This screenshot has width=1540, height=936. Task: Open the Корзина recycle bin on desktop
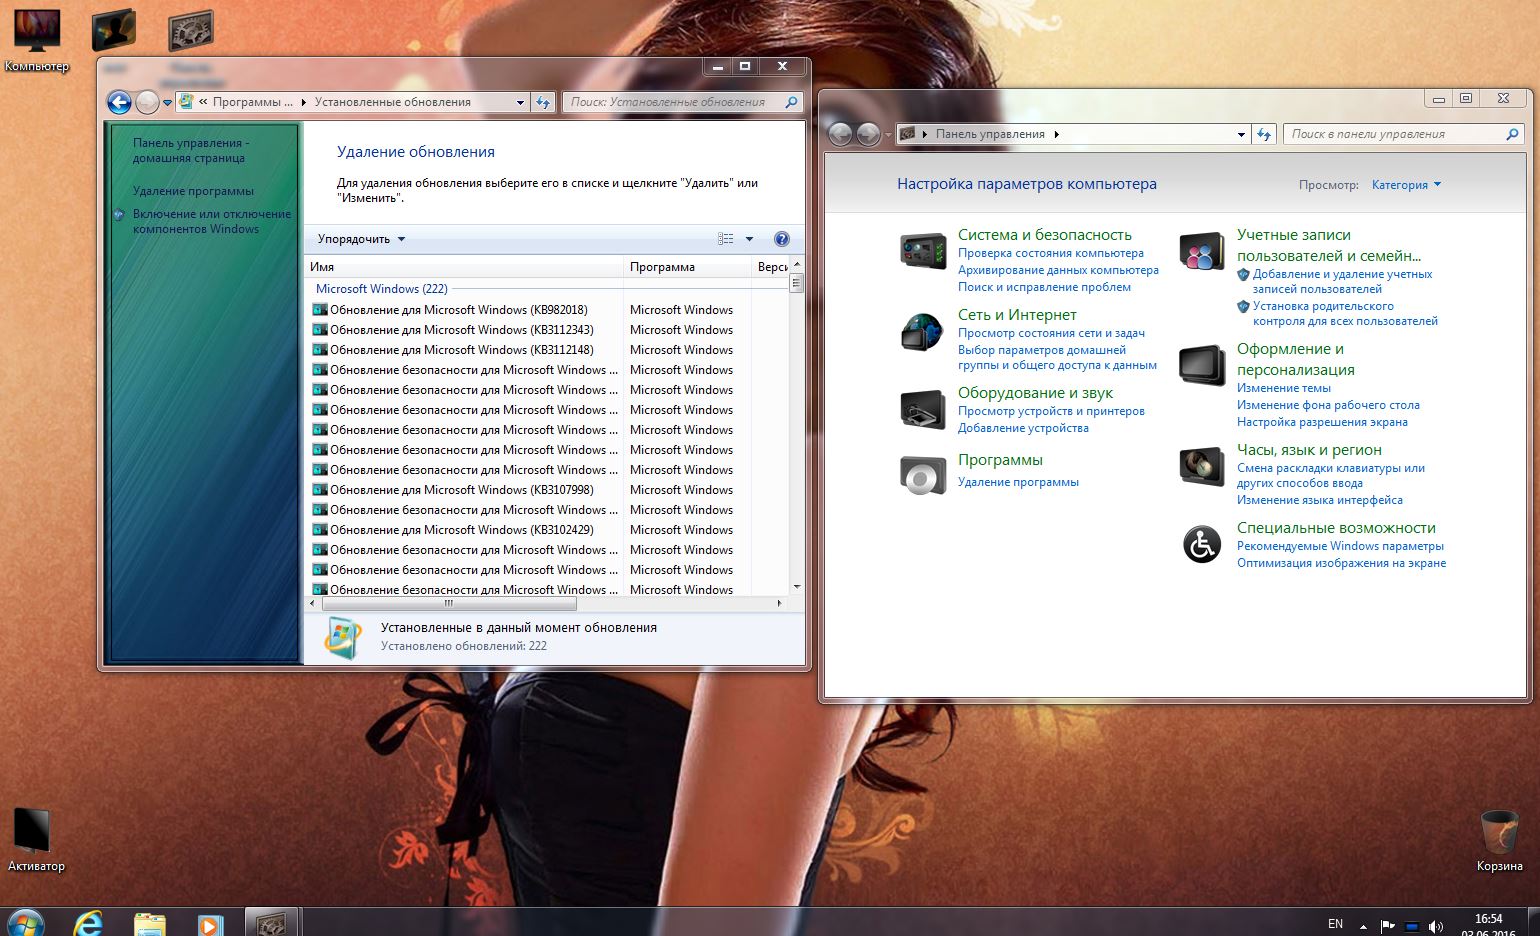coord(1498,833)
